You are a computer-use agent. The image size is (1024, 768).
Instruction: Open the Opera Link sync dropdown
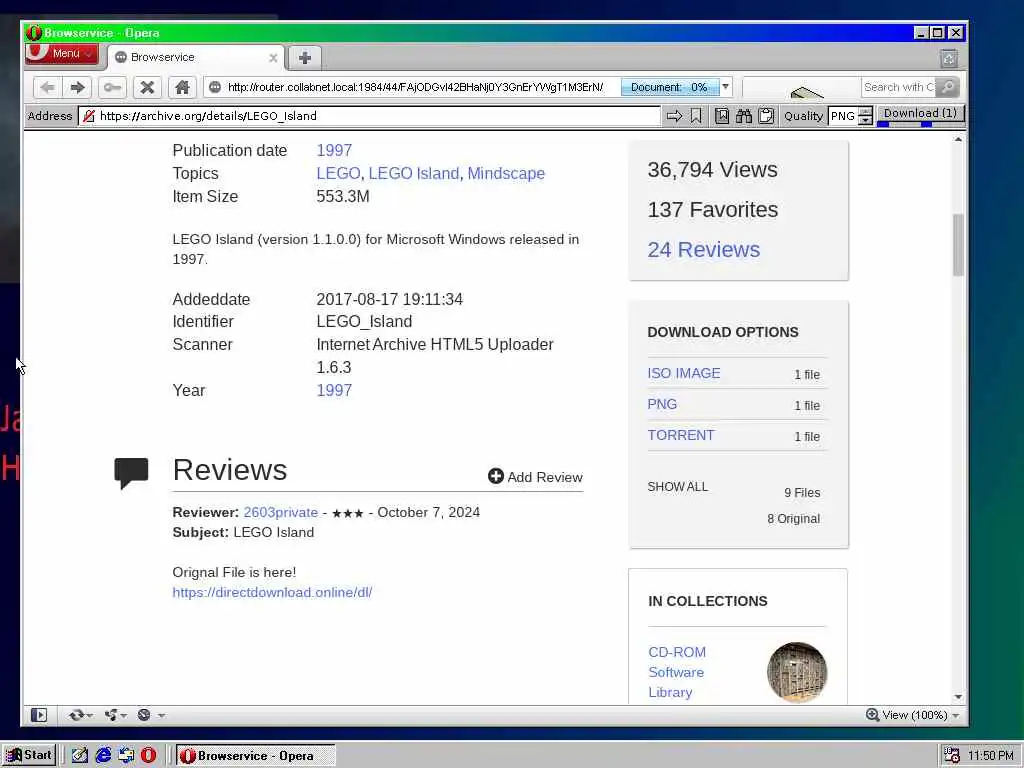(x=80, y=715)
